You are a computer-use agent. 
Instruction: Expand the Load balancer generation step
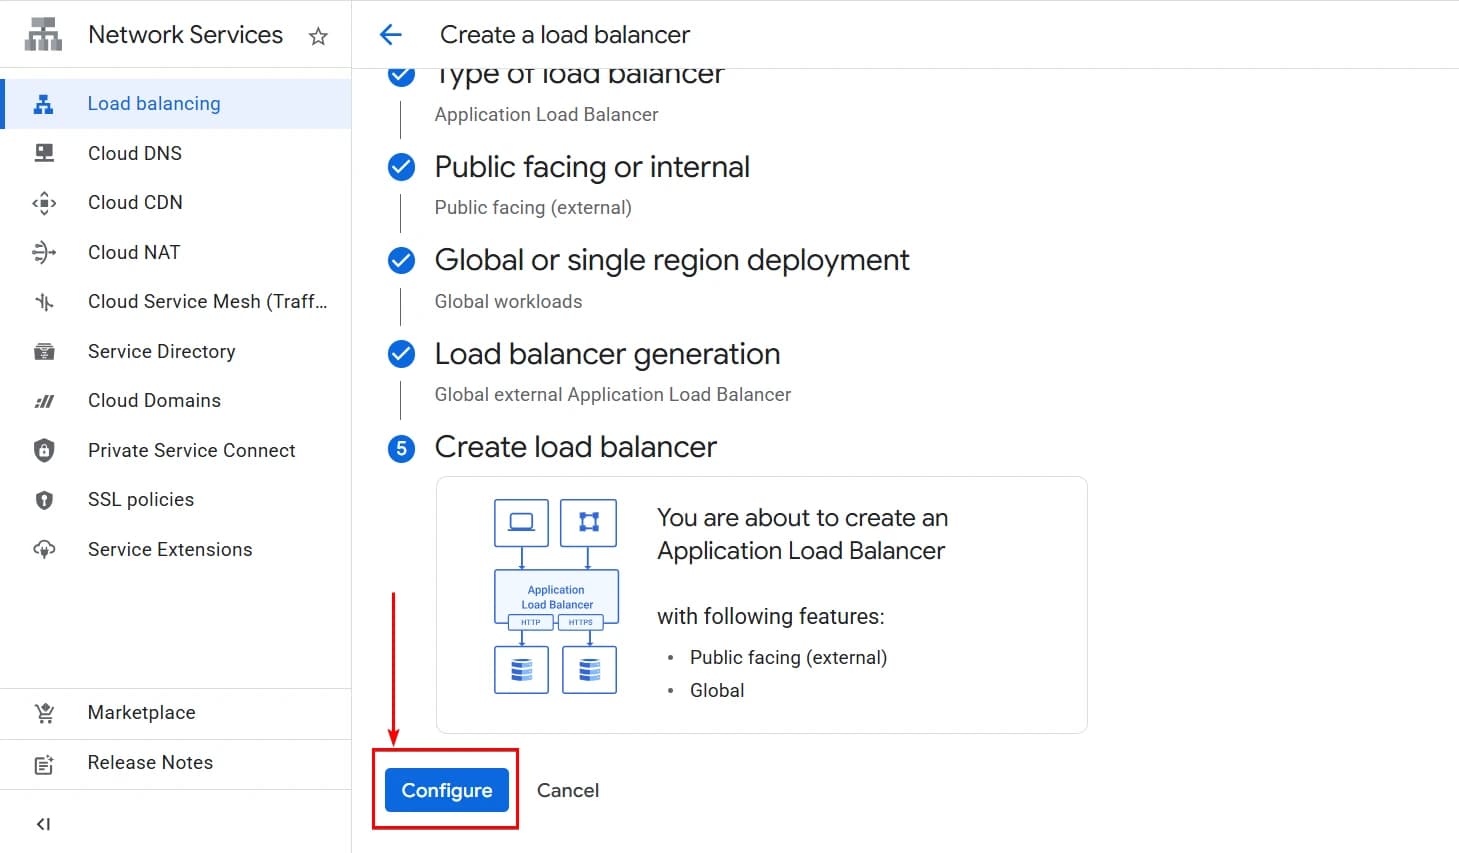pos(607,354)
